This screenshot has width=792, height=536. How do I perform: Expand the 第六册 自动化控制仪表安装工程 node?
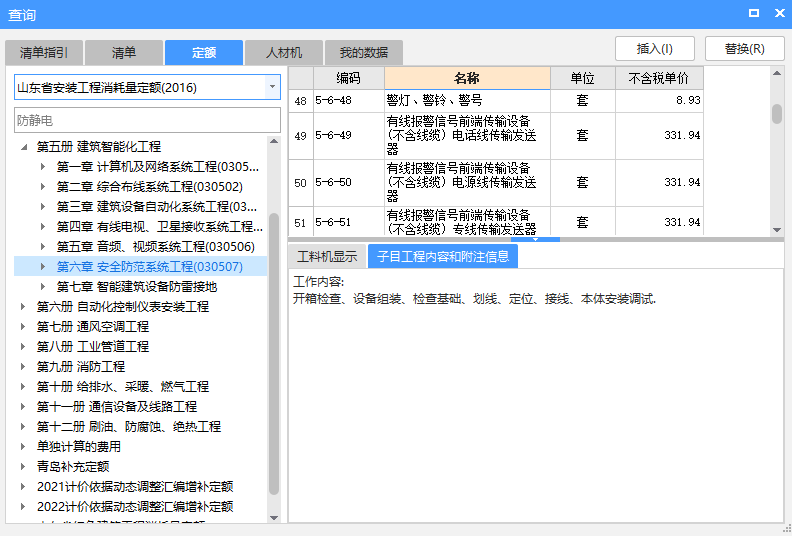[23, 307]
